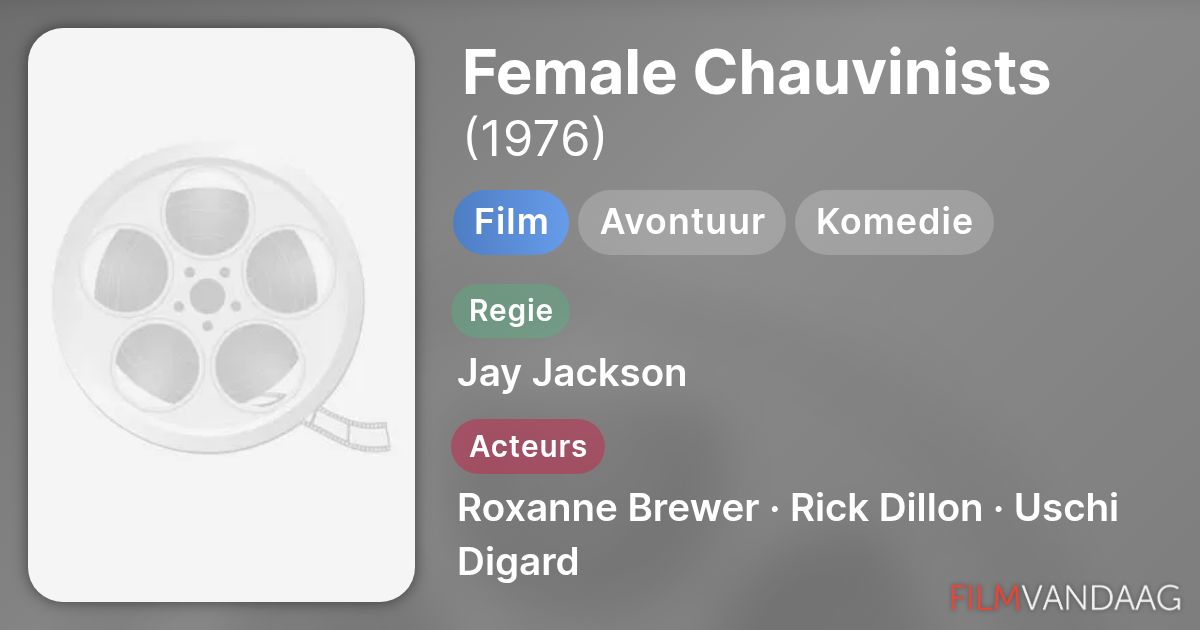Click the white VANDAAG part of the logo
The image size is (1200, 630).
pyautogui.click(x=1101, y=597)
